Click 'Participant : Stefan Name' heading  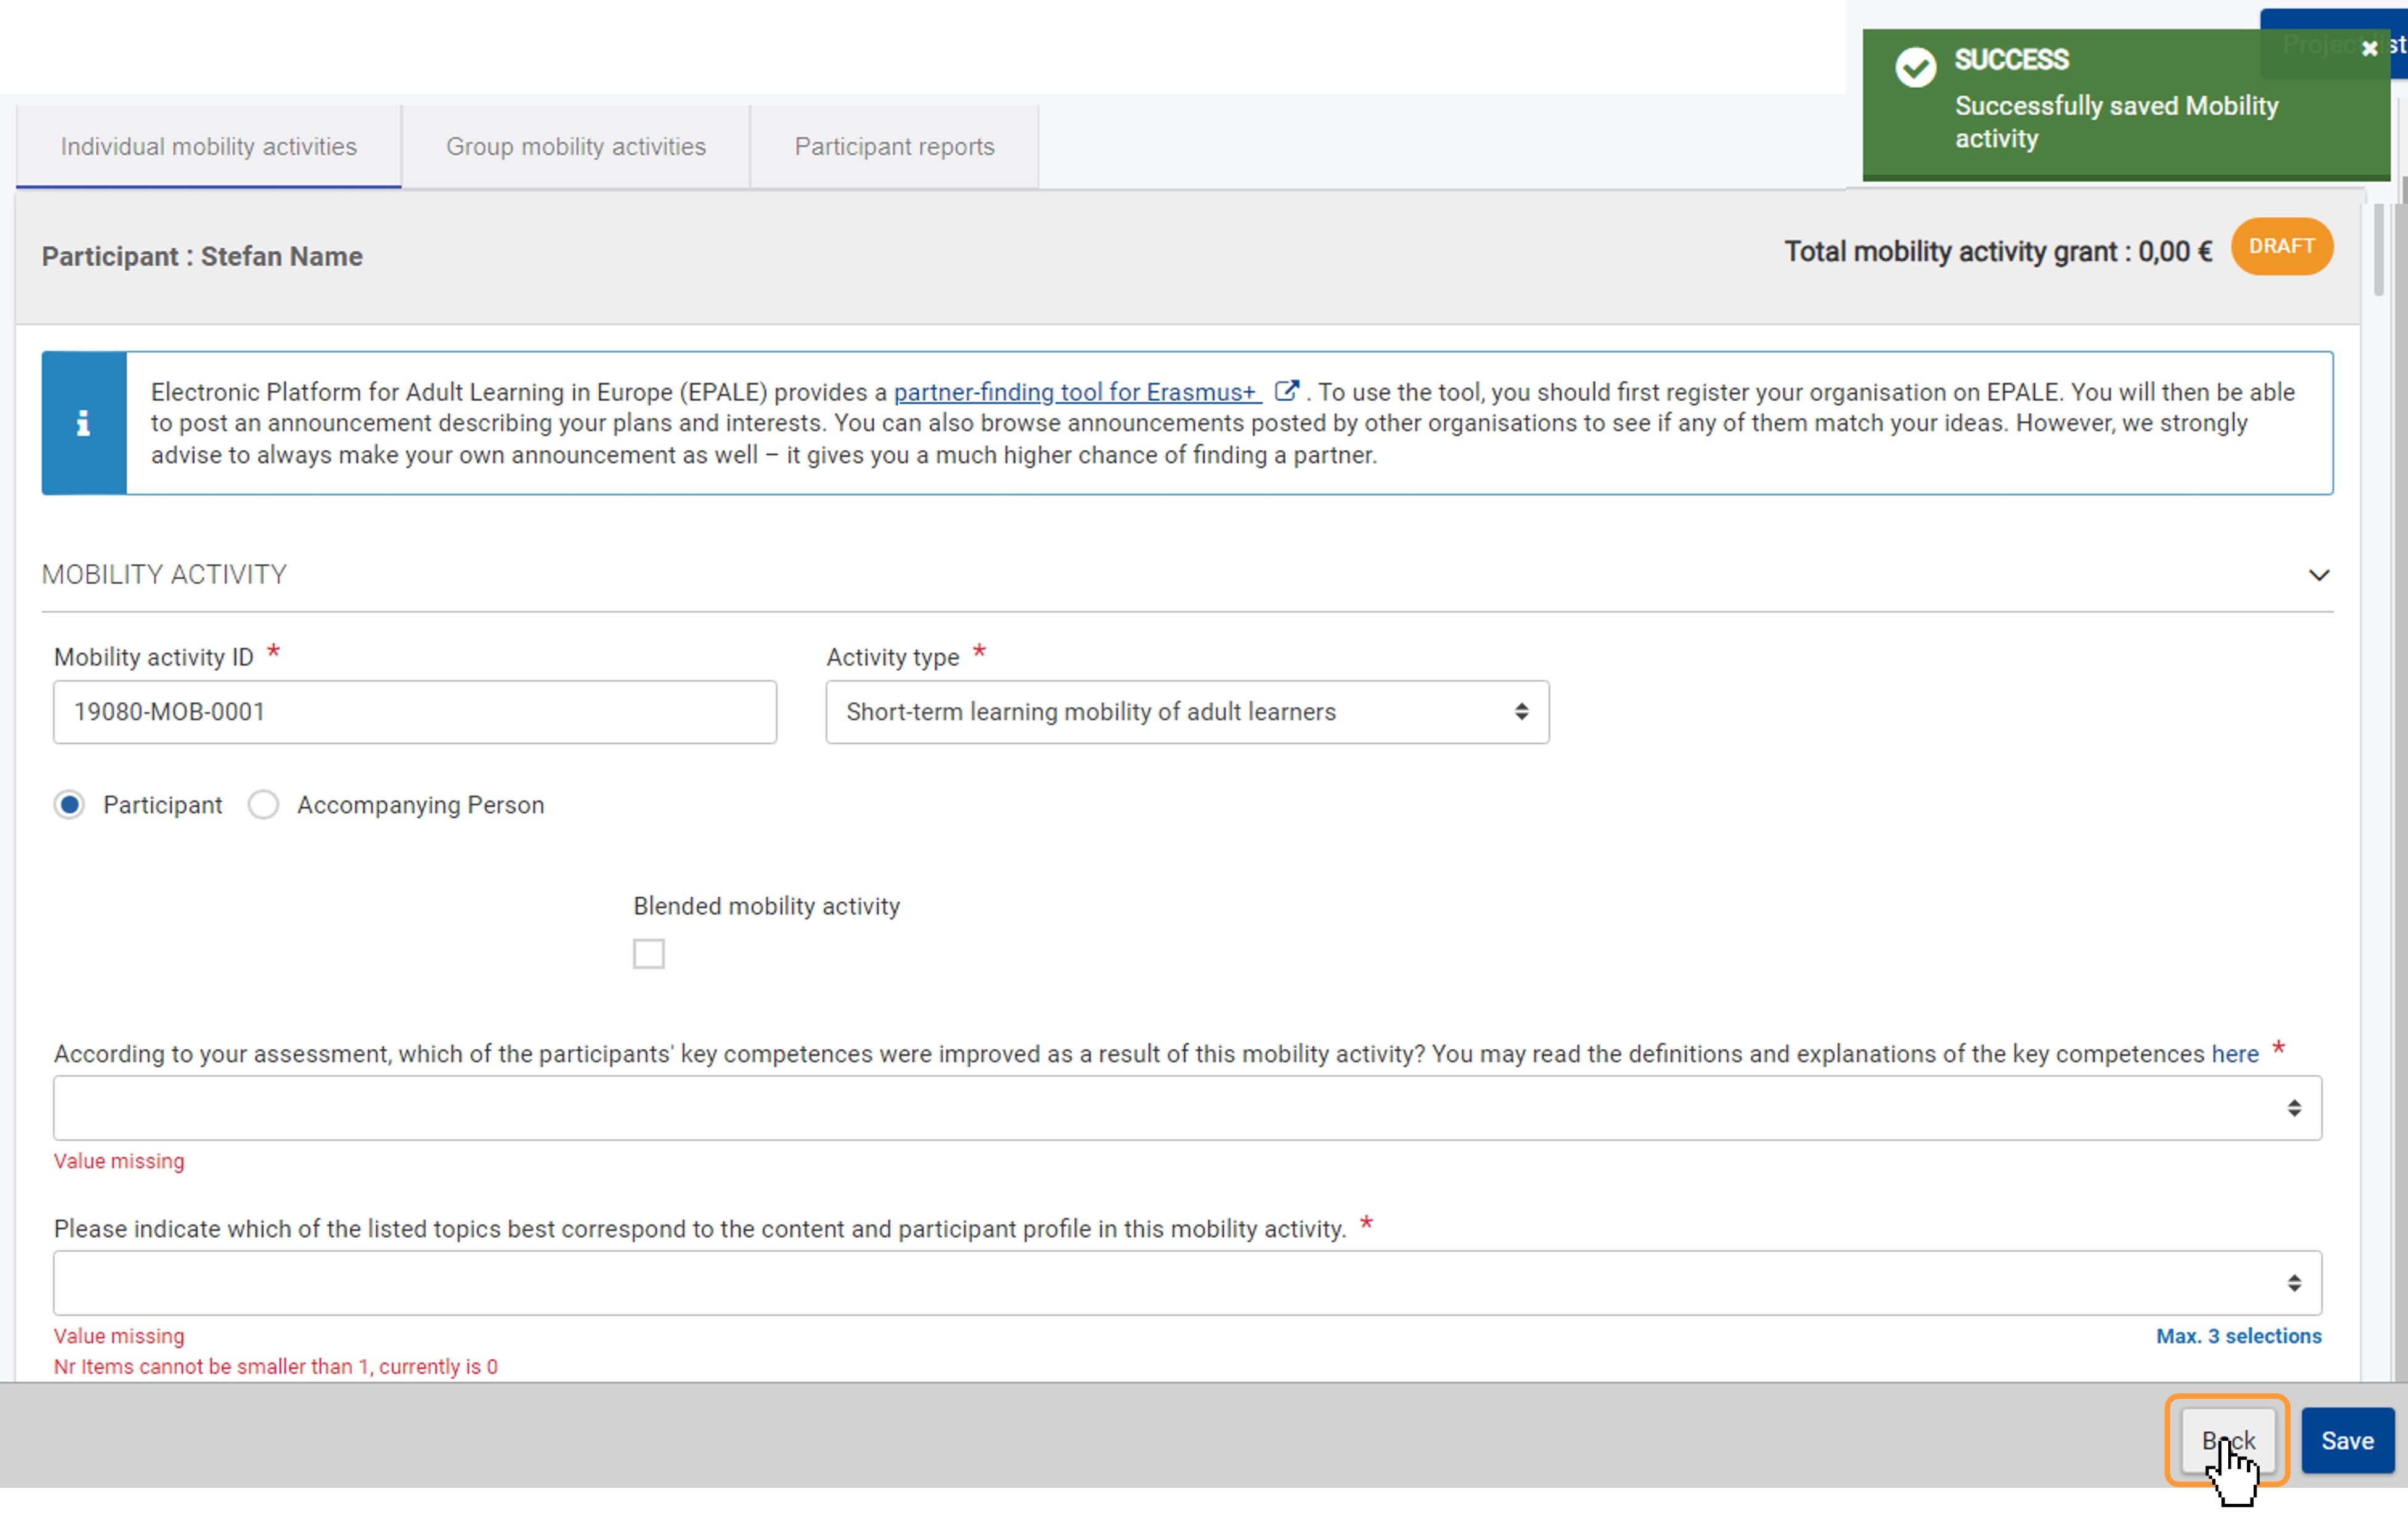[202, 257]
